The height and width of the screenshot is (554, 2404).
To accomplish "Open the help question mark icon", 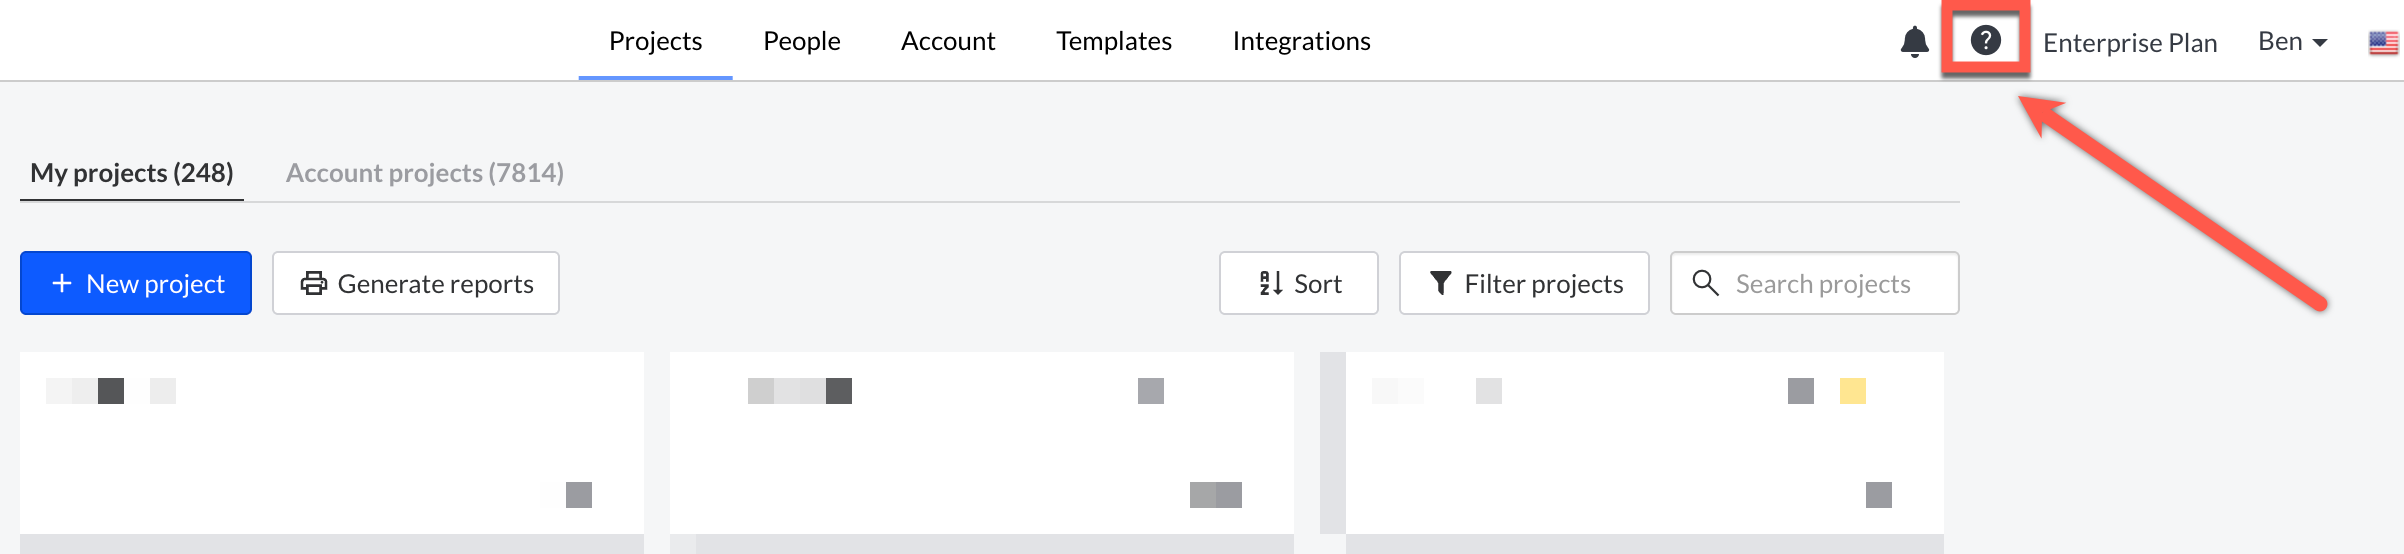I will [1985, 41].
